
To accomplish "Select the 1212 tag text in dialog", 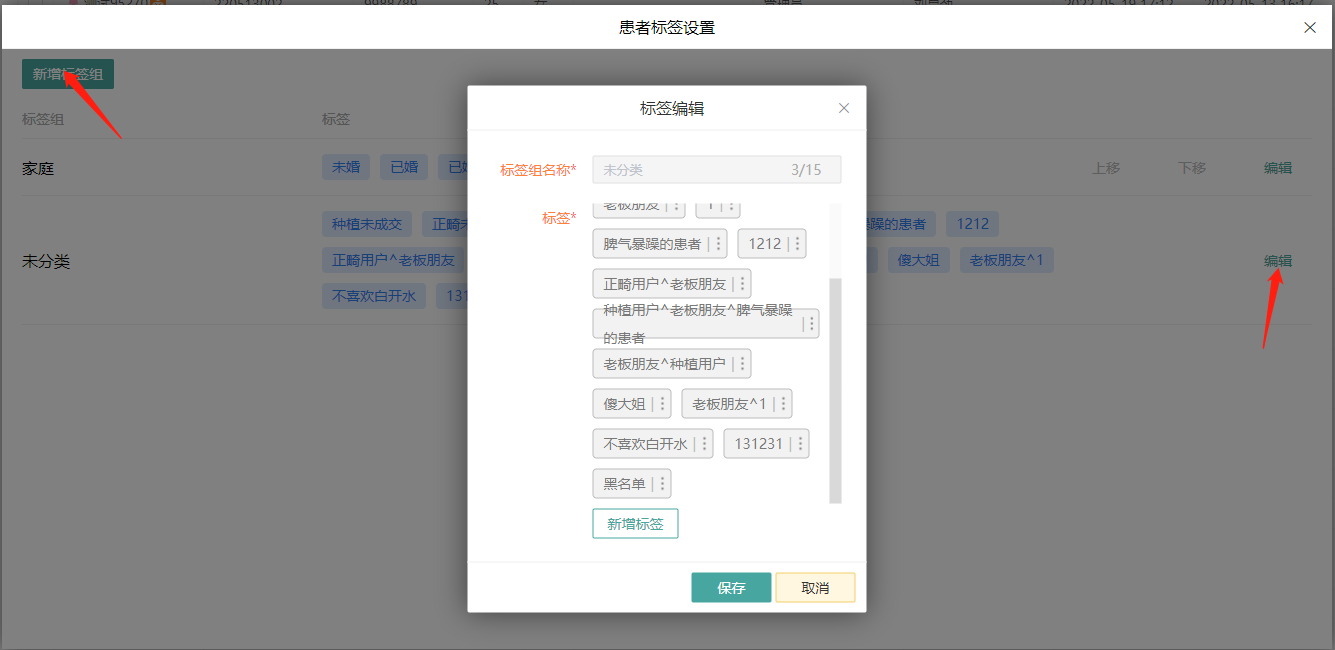I will [x=765, y=244].
